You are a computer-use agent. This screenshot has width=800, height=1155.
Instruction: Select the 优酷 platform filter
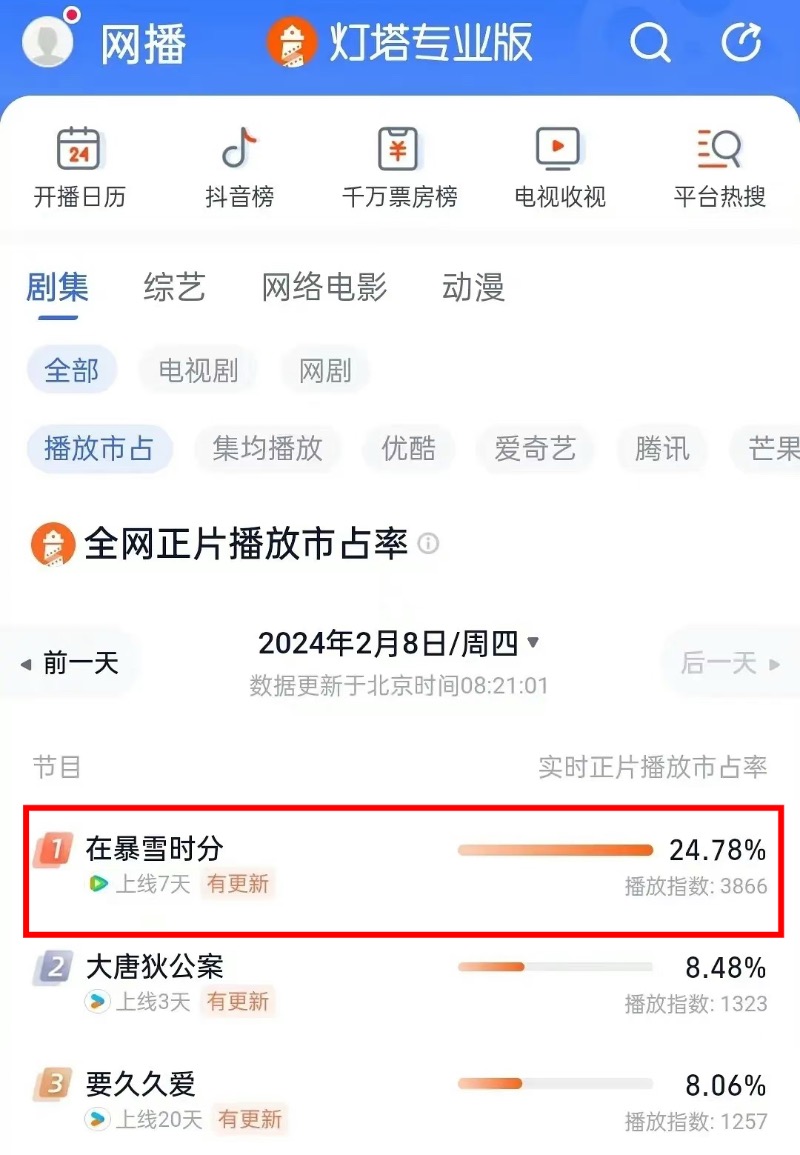pos(408,448)
